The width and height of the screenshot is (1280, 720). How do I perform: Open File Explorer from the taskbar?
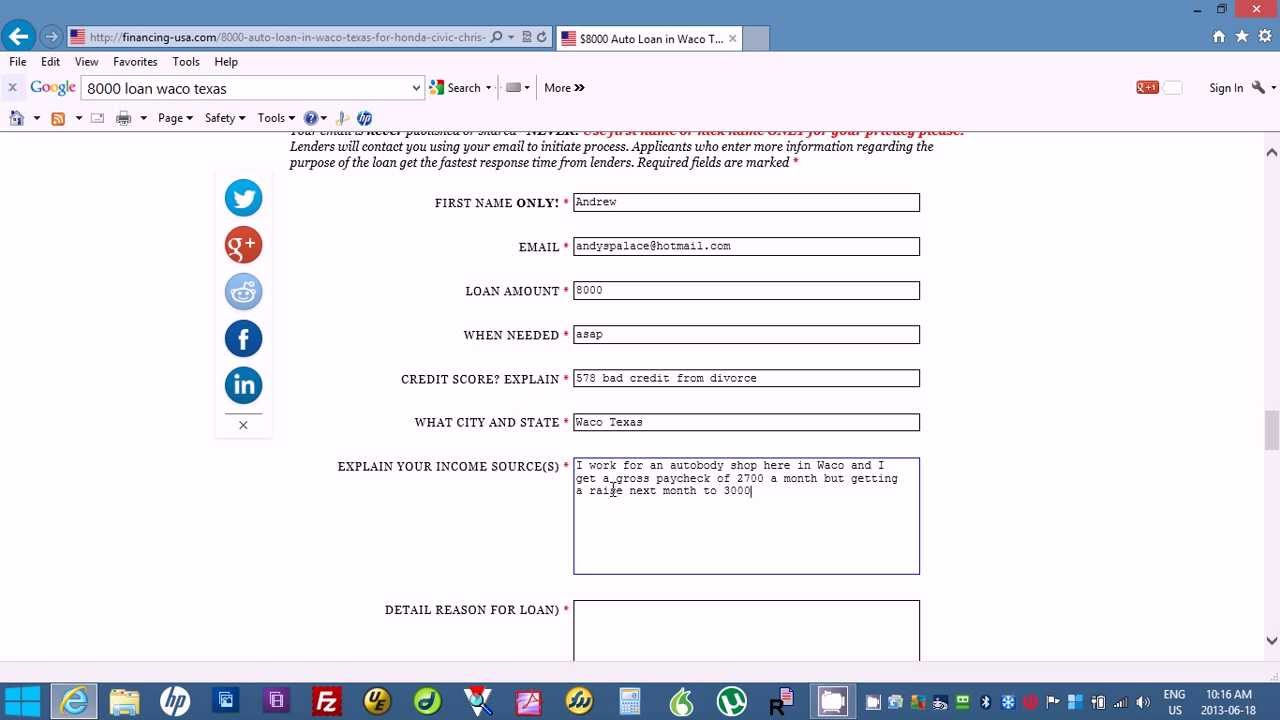coord(125,701)
